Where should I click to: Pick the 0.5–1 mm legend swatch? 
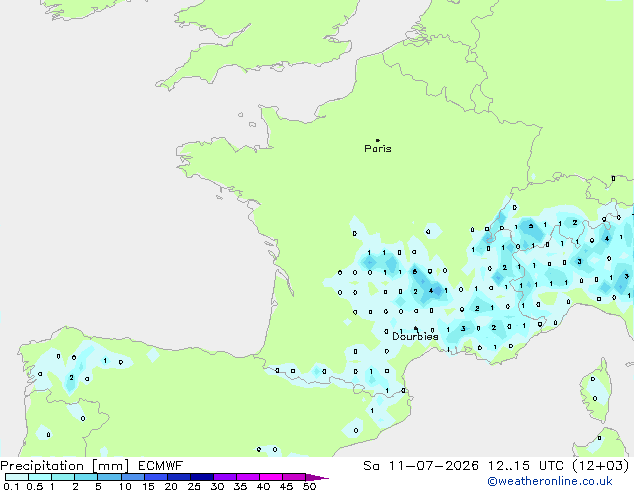pos(40,477)
